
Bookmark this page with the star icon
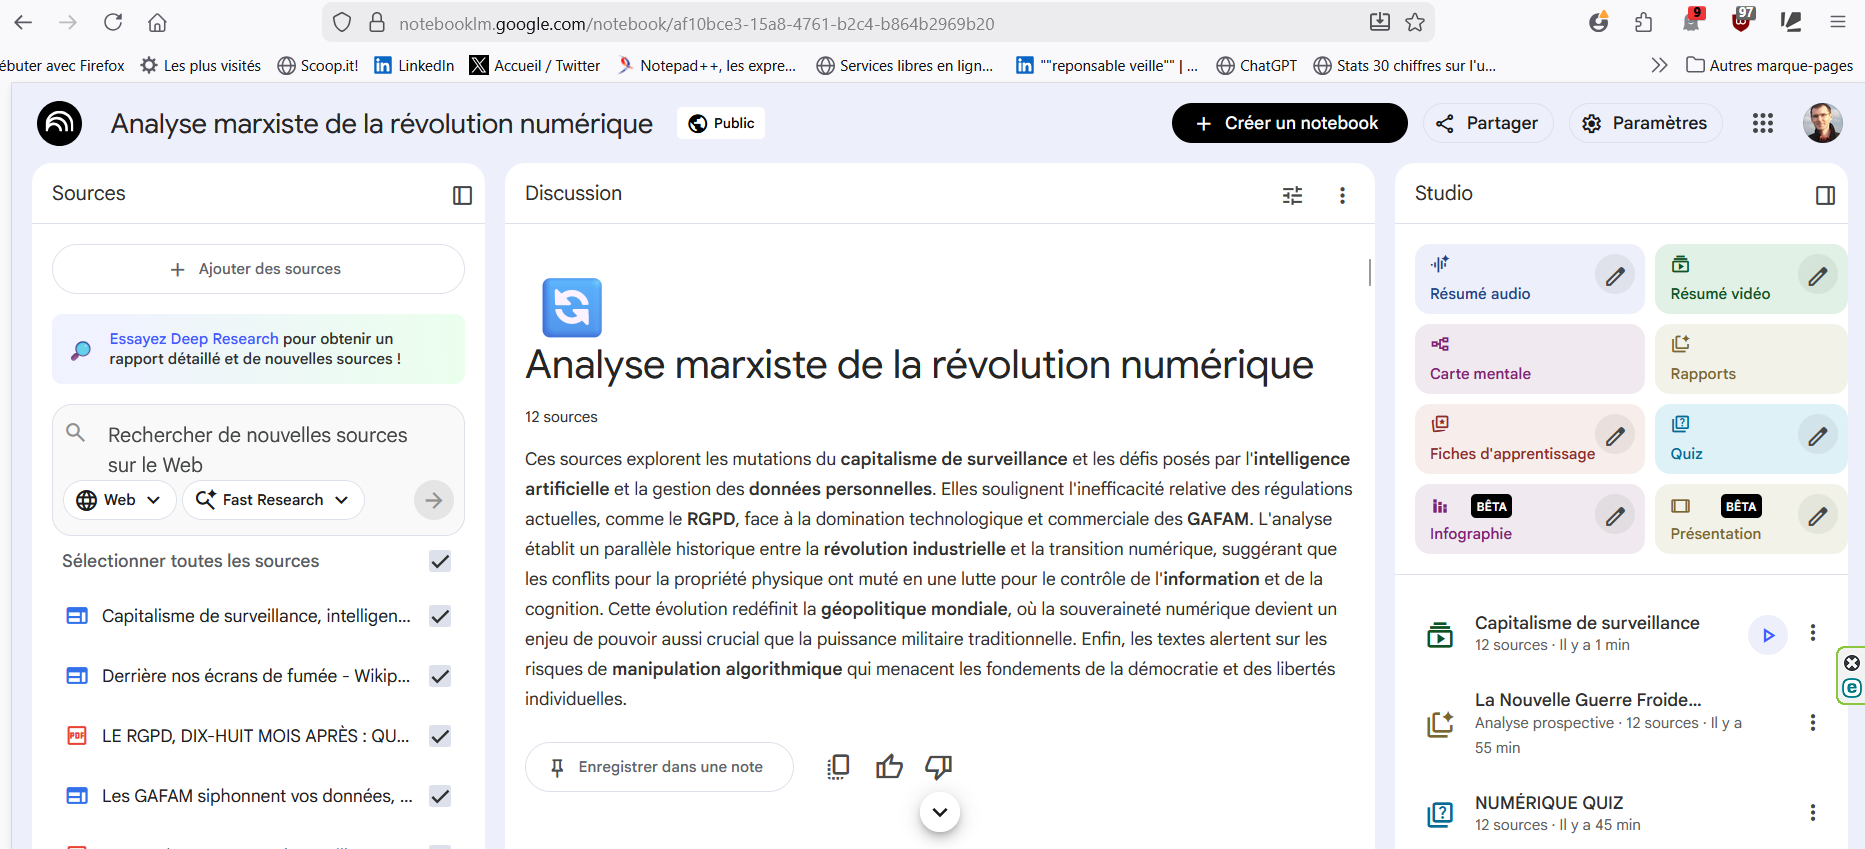click(x=1415, y=22)
